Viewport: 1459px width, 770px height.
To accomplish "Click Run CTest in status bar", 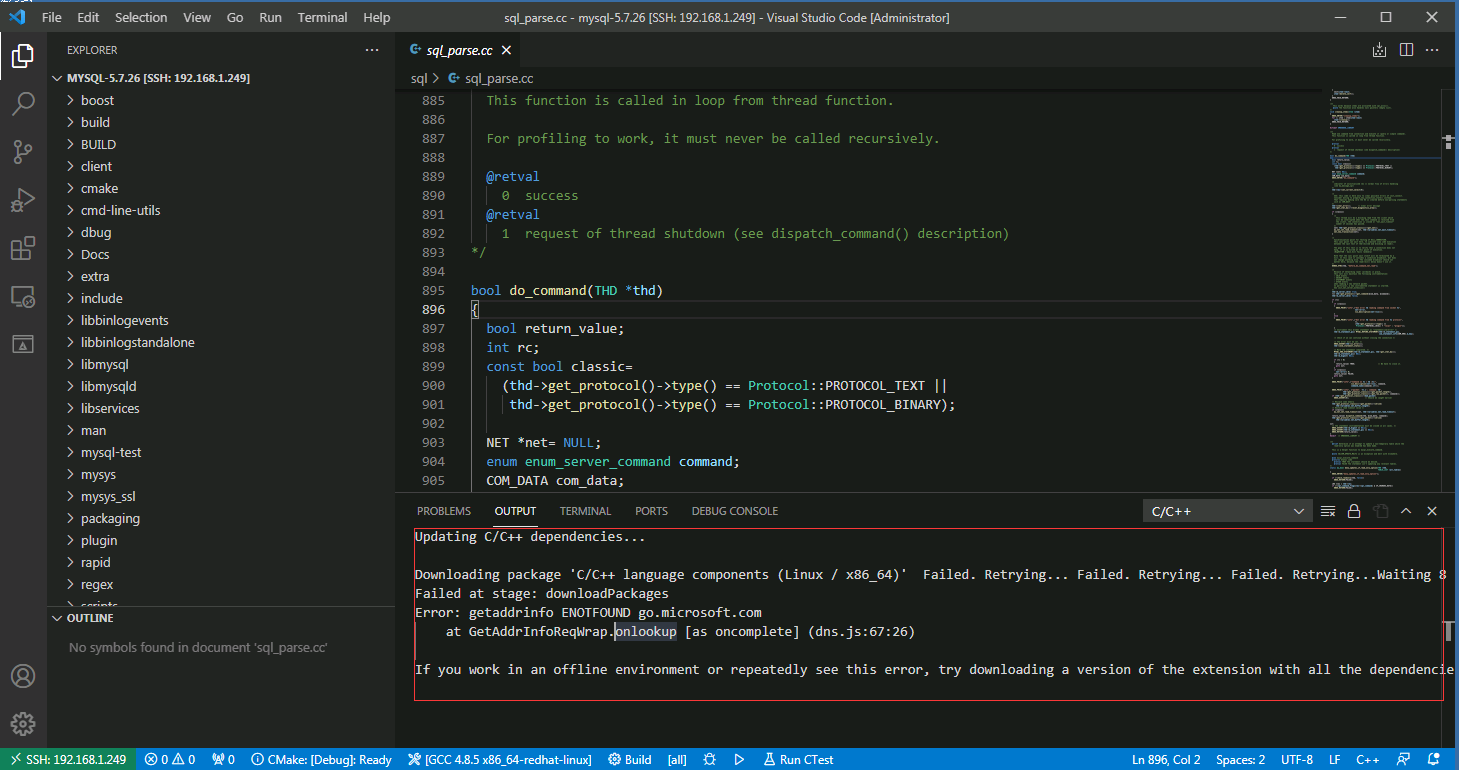I will tap(797, 759).
